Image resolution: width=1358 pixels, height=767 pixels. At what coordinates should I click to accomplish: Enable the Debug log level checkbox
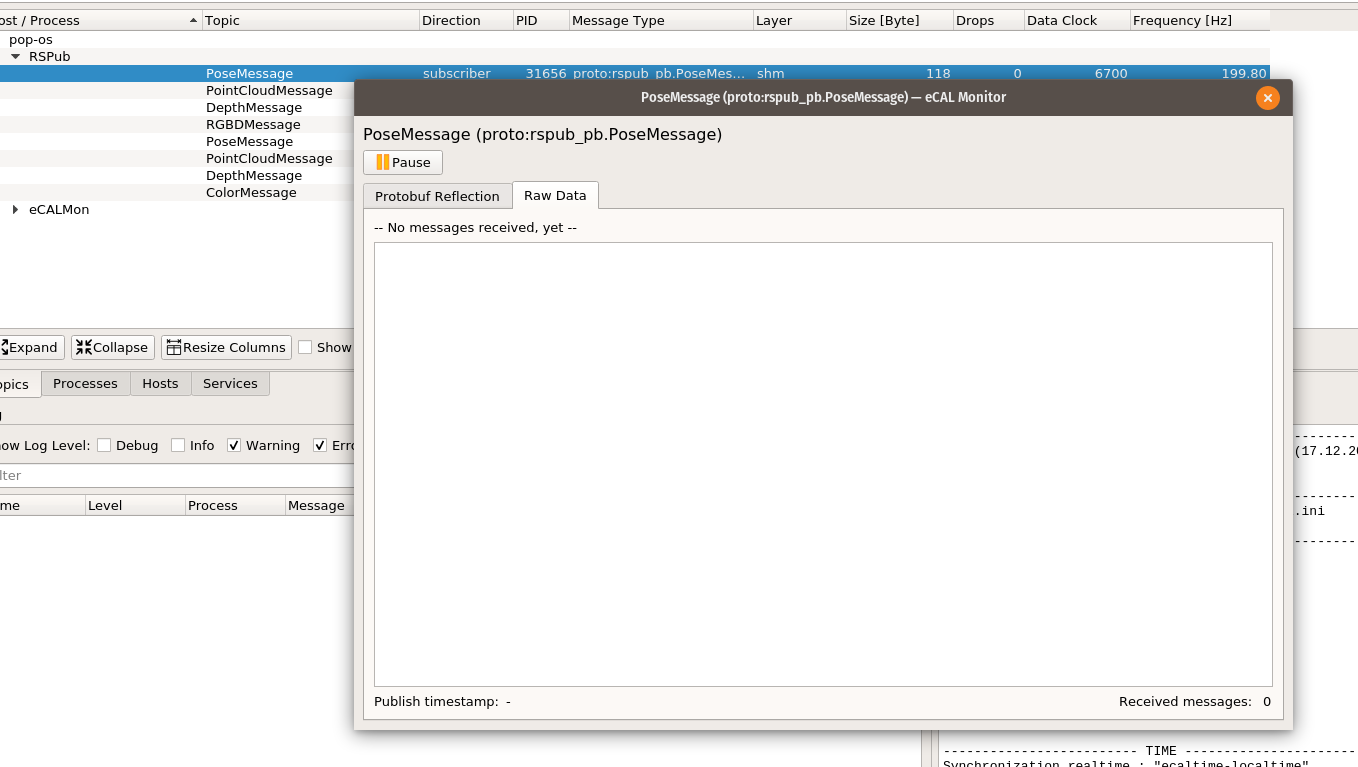pyautogui.click(x=104, y=445)
